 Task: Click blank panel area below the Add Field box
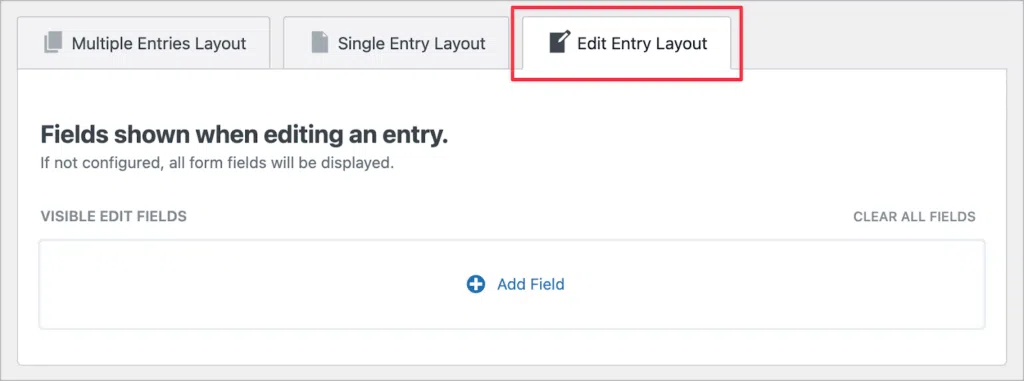click(x=512, y=346)
